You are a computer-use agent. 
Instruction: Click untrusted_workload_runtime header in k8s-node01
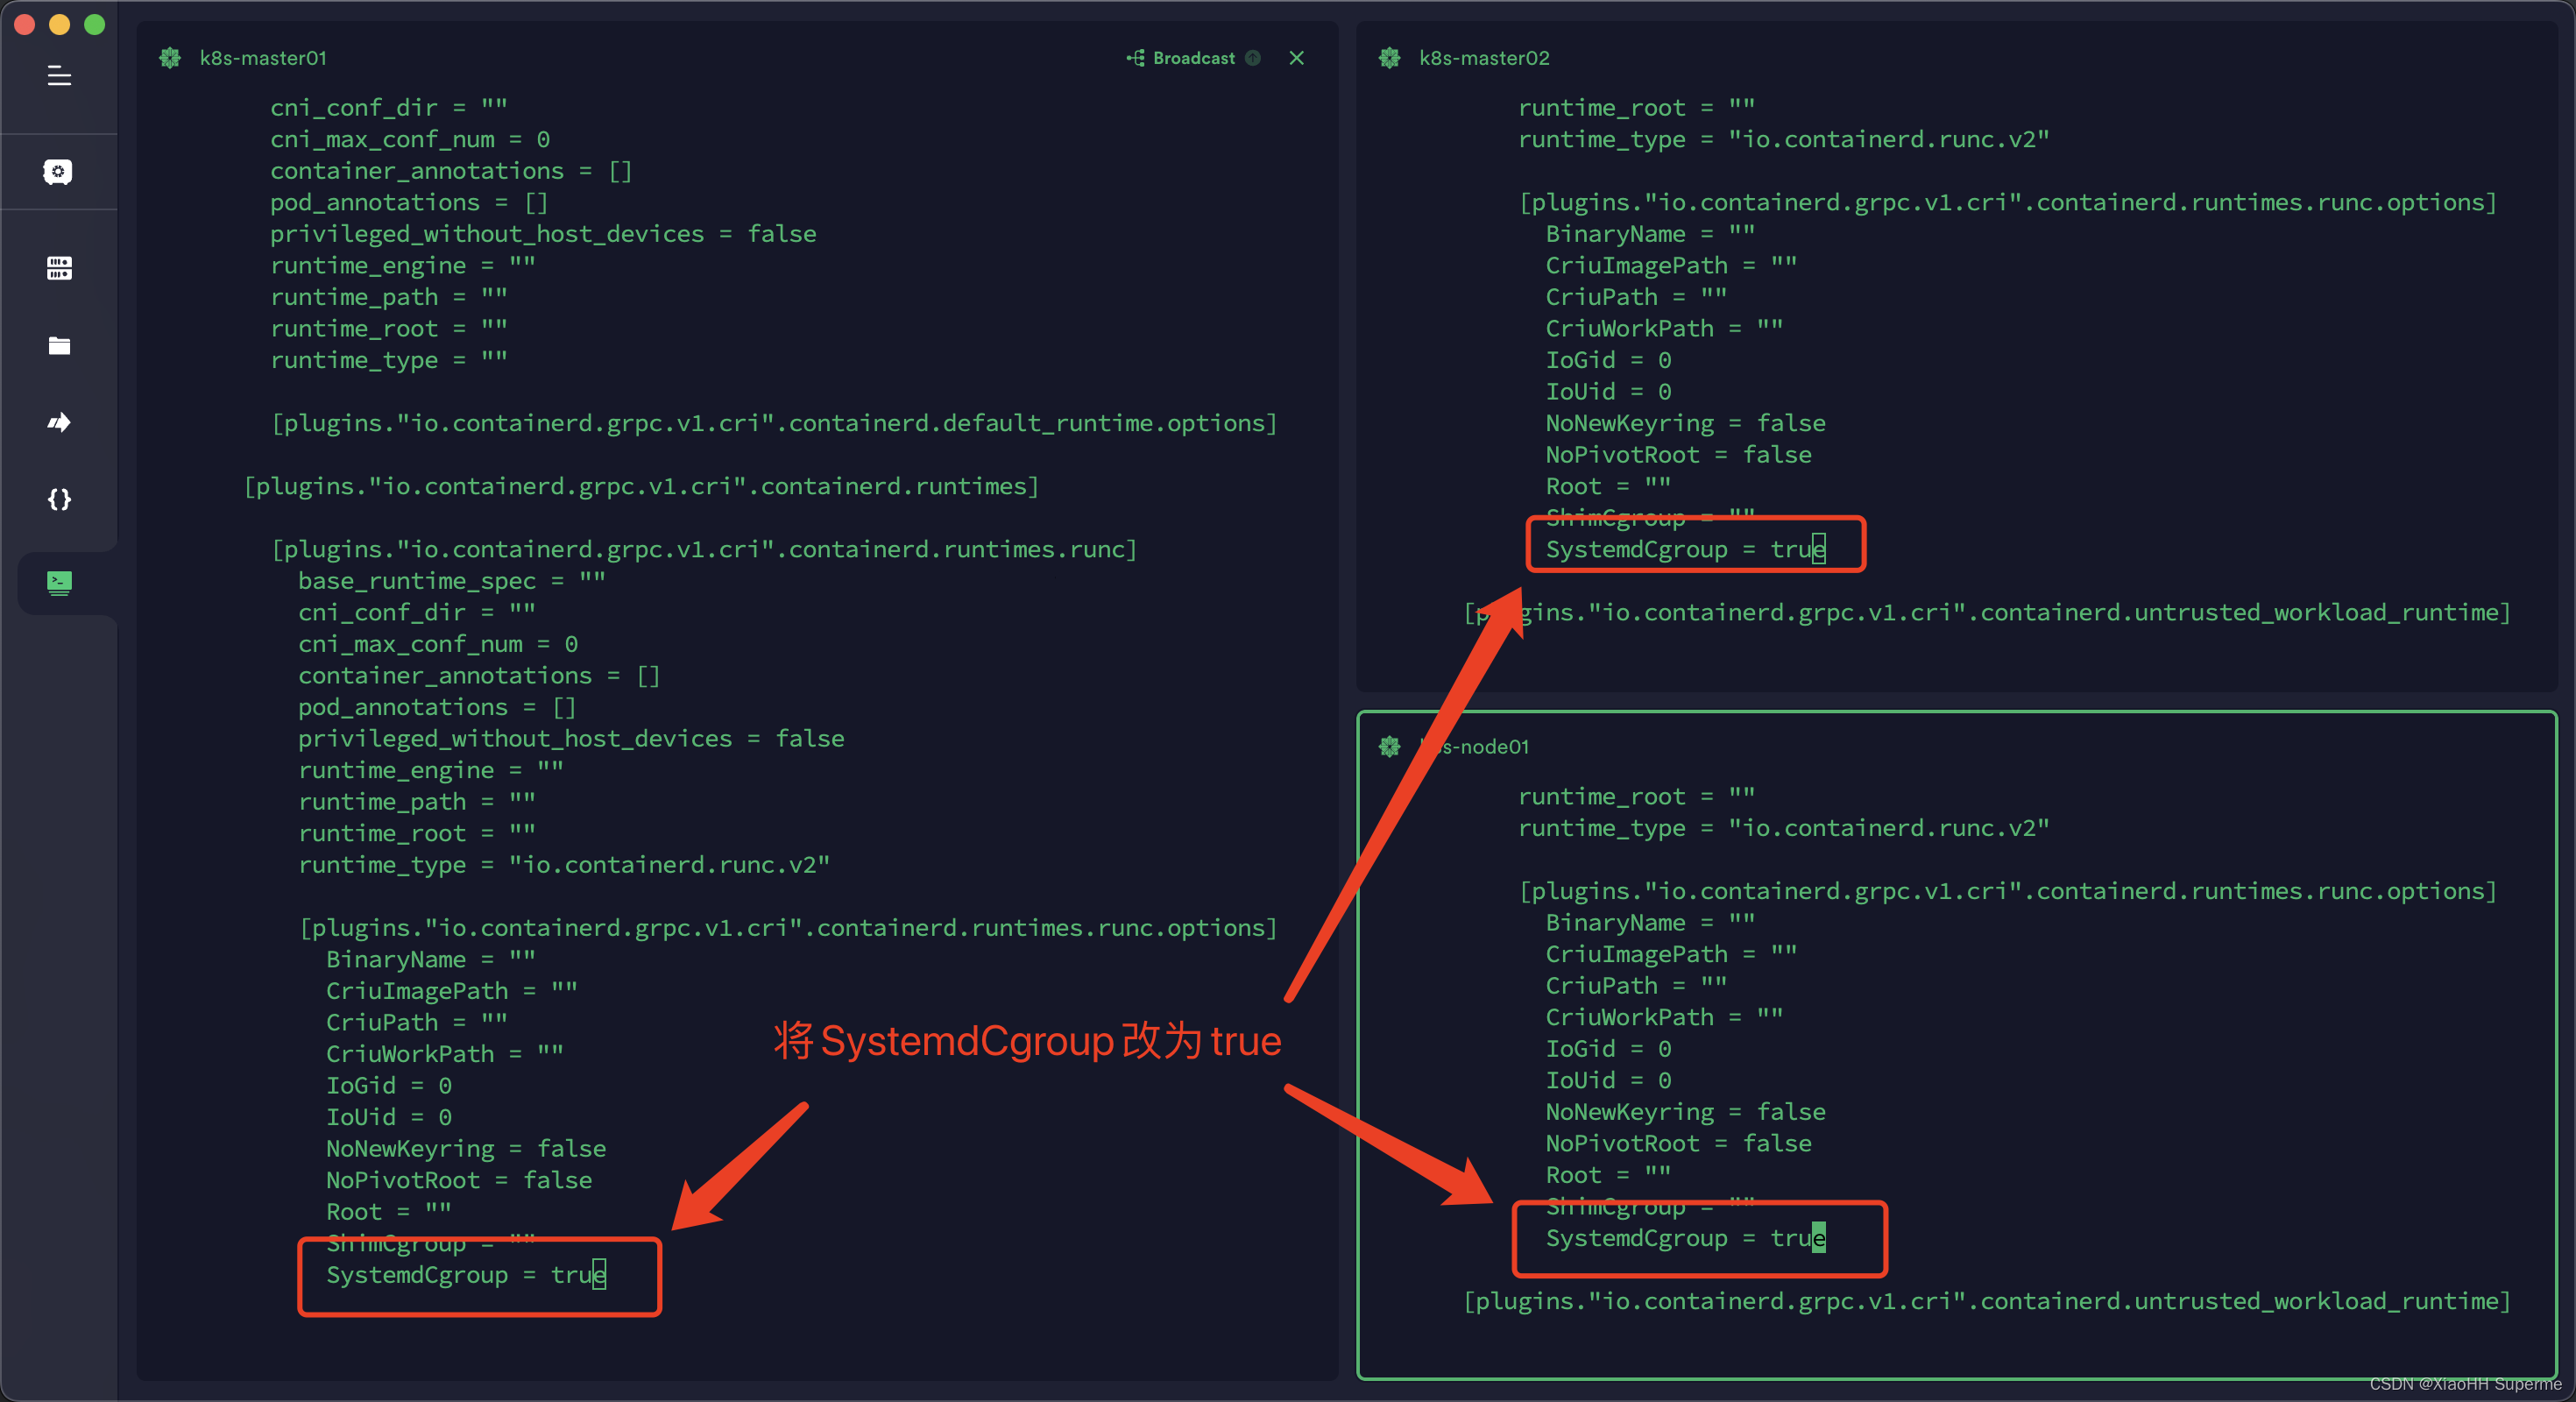pos(1987,1301)
